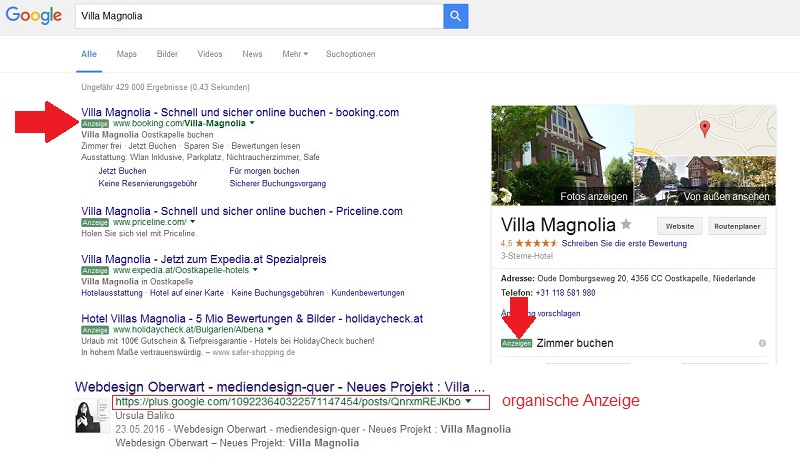Switch to the Maps tab
This screenshot has width=800, height=469.
click(x=127, y=54)
